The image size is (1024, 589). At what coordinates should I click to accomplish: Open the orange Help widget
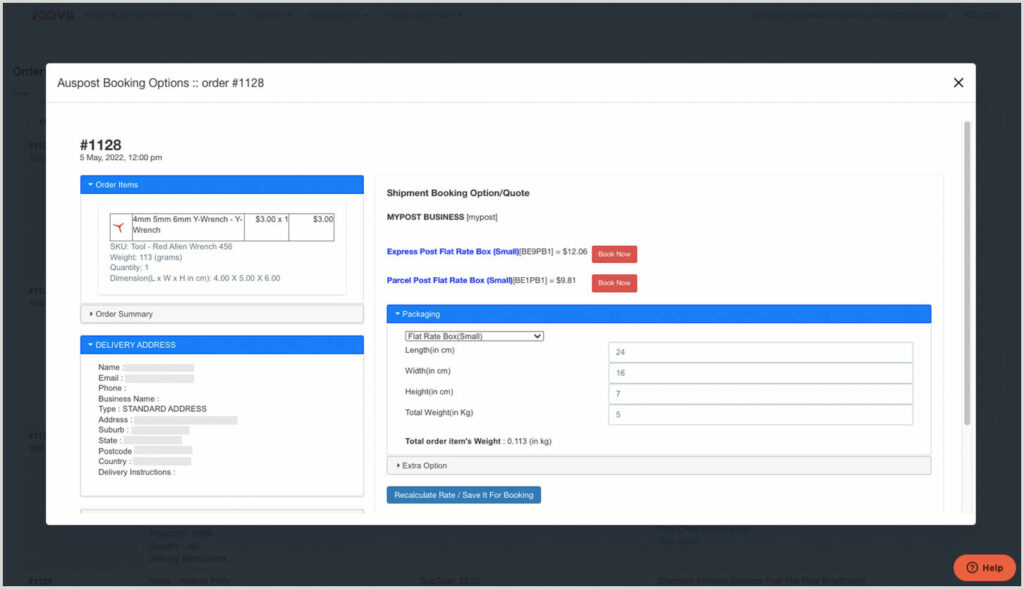tap(984, 567)
